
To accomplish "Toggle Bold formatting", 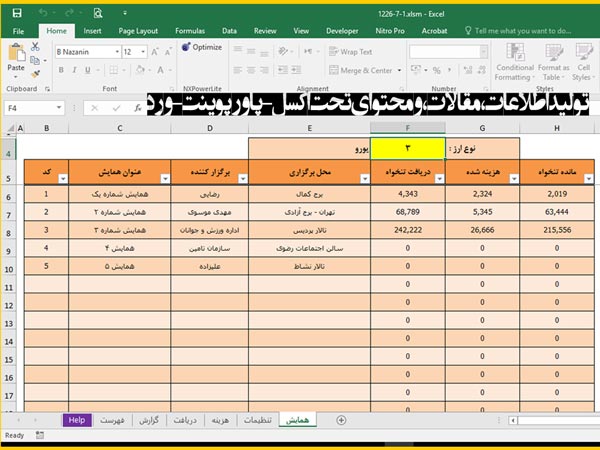I will point(61,70).
